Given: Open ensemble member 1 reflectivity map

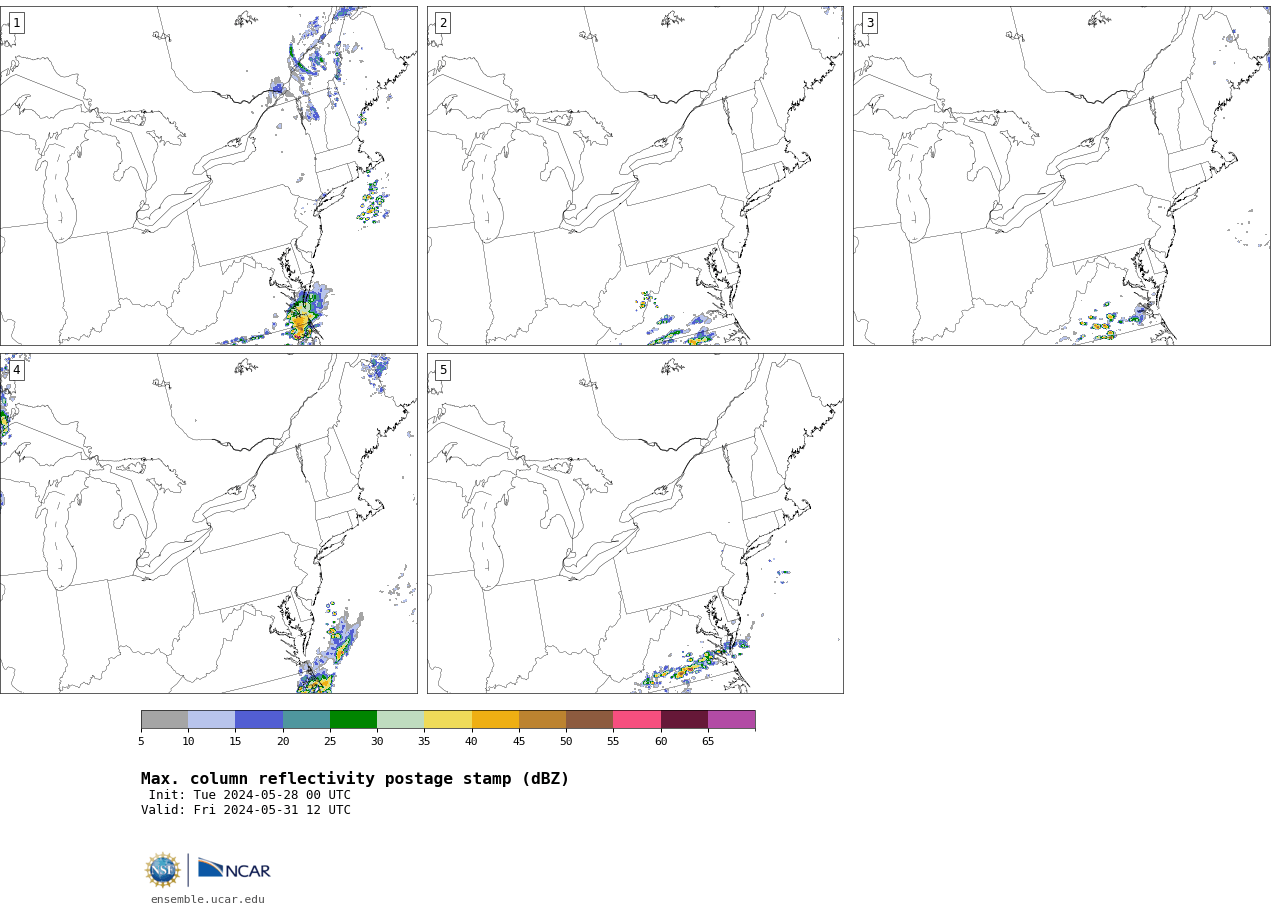Looking at the screenshot, I should [208, 176].
